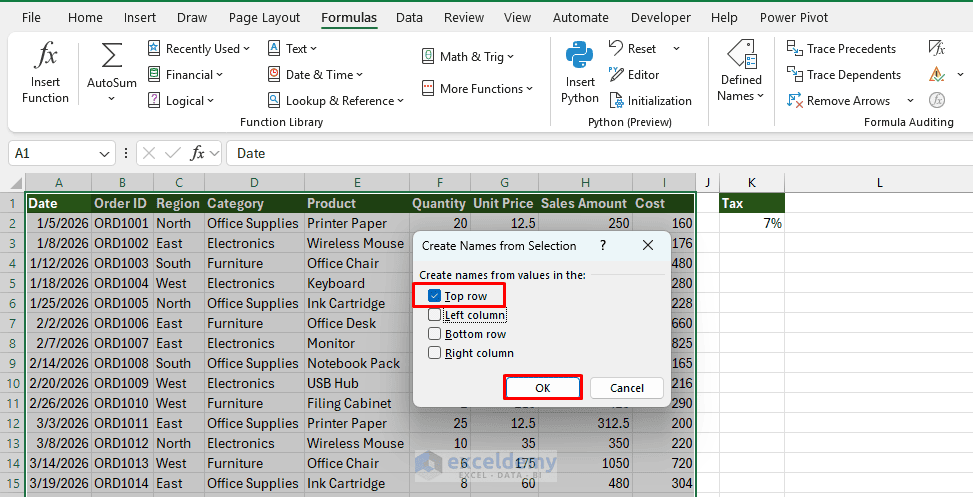Open Python Initialization settings

click(650, 101)
